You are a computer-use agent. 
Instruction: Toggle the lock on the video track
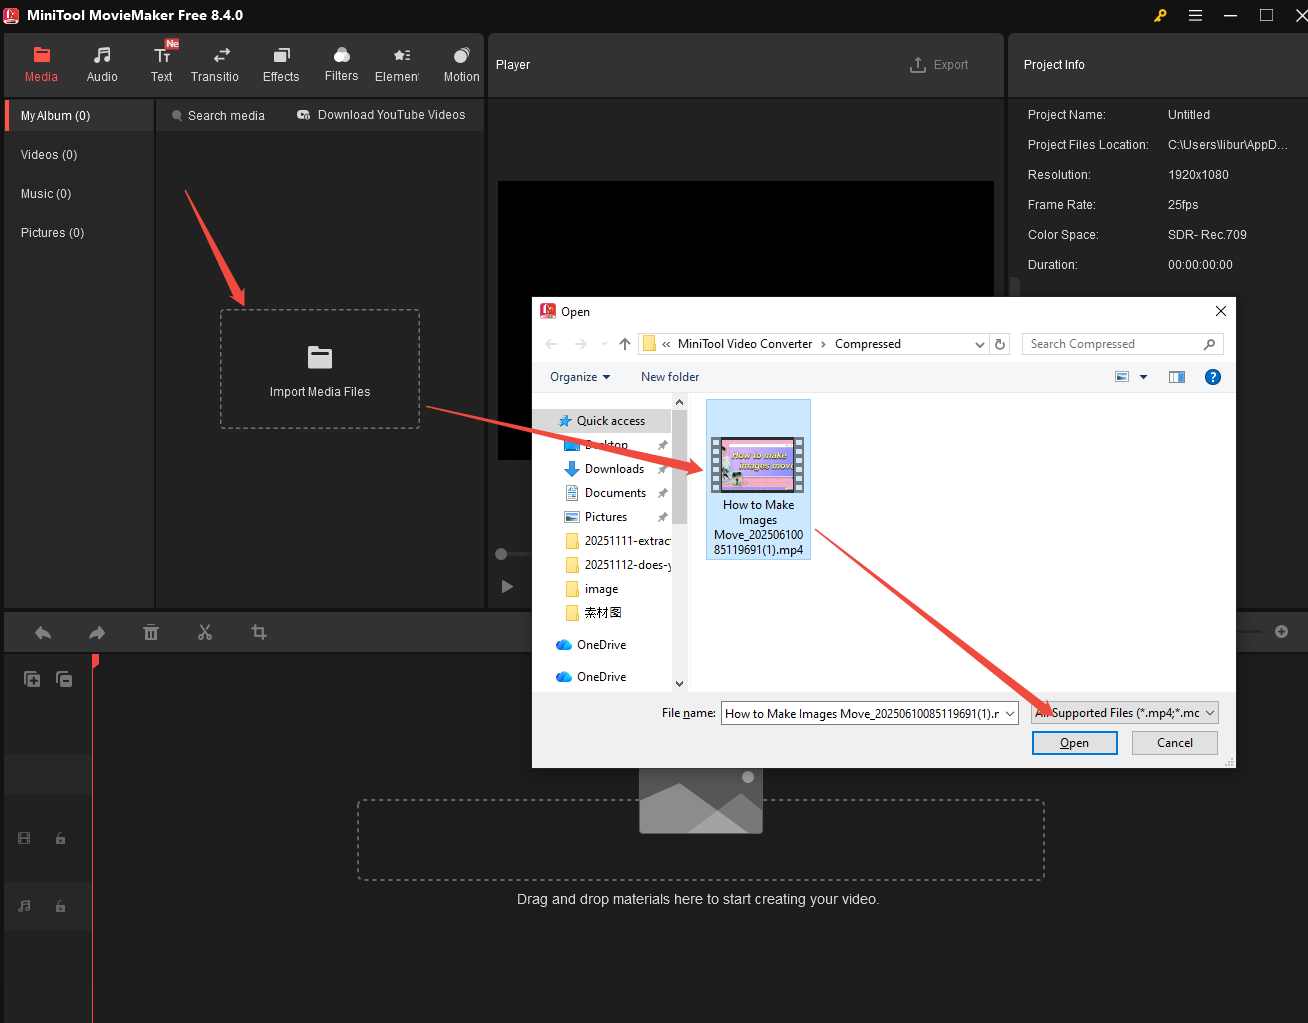60,838
